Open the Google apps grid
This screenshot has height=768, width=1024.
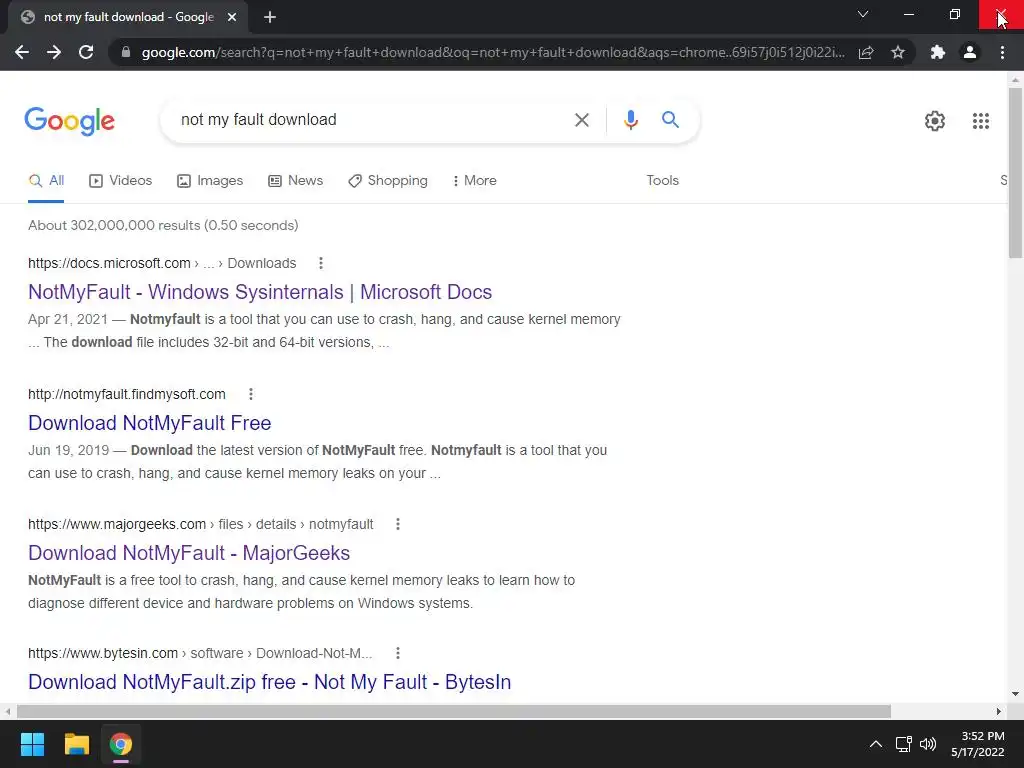click(980, 121)
